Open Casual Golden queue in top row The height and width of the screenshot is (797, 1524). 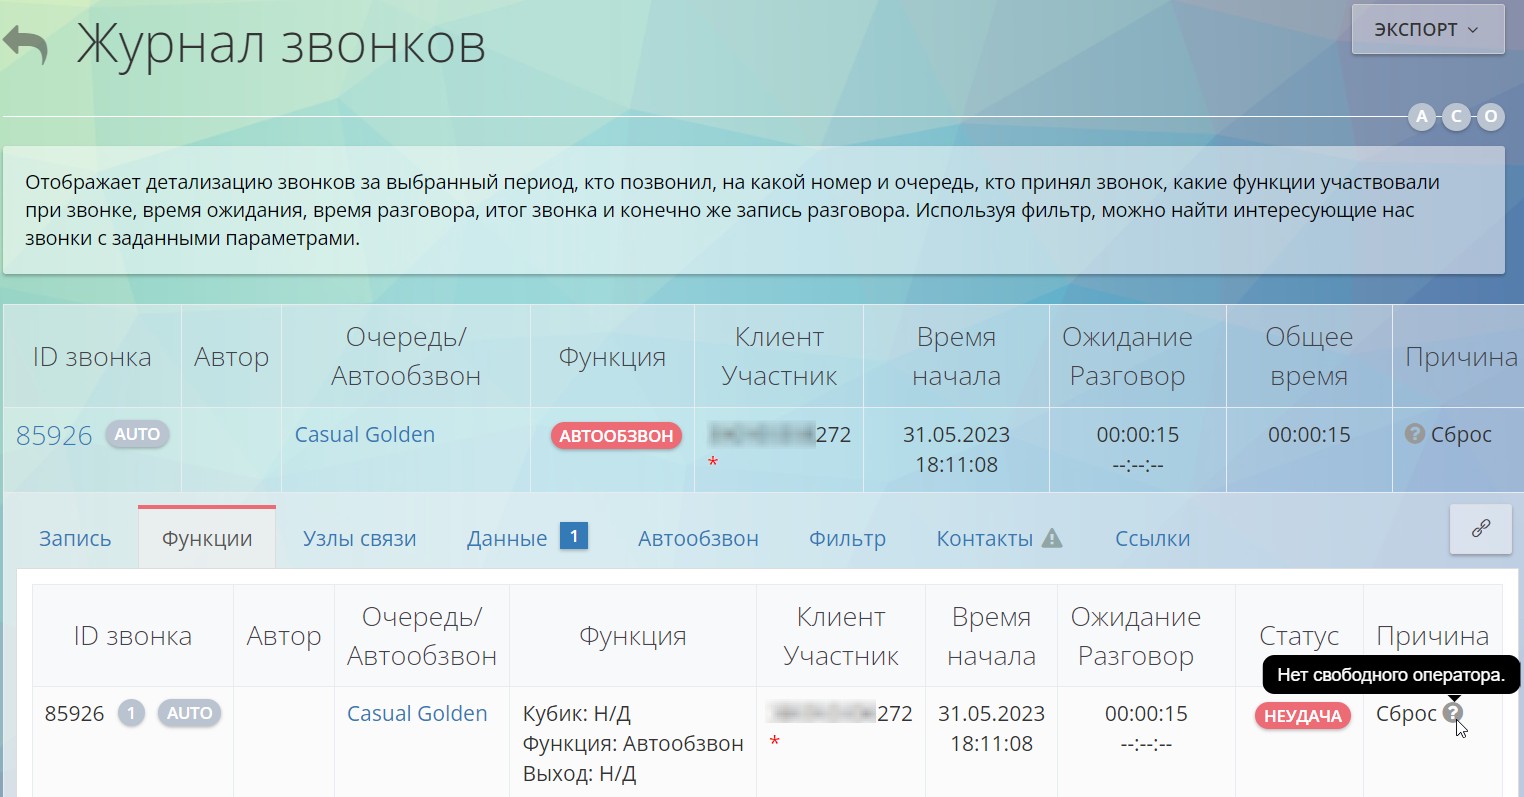(365, 435)
